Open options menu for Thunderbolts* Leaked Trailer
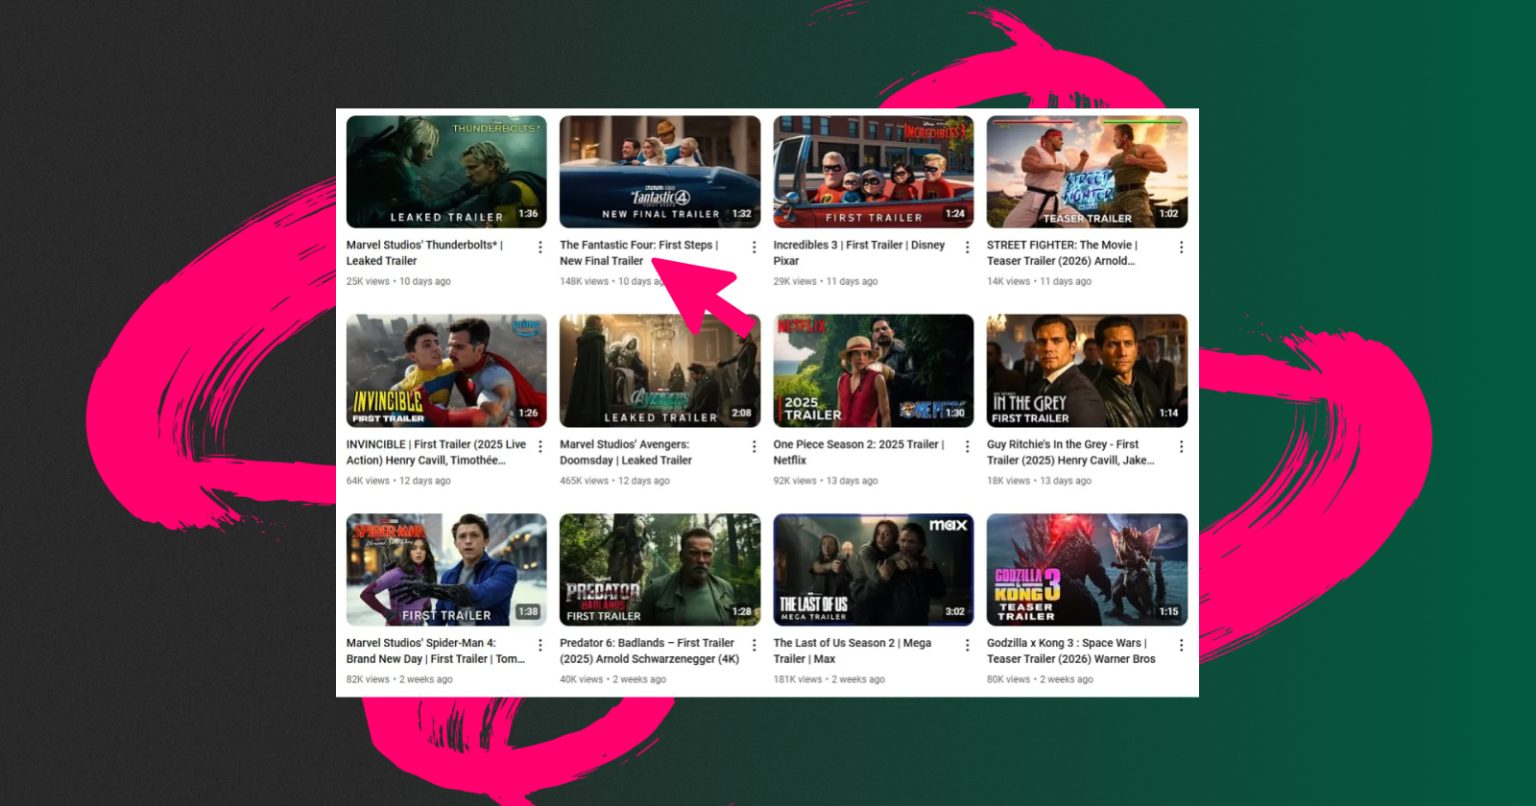The image size is (1536, 806). 540,247
